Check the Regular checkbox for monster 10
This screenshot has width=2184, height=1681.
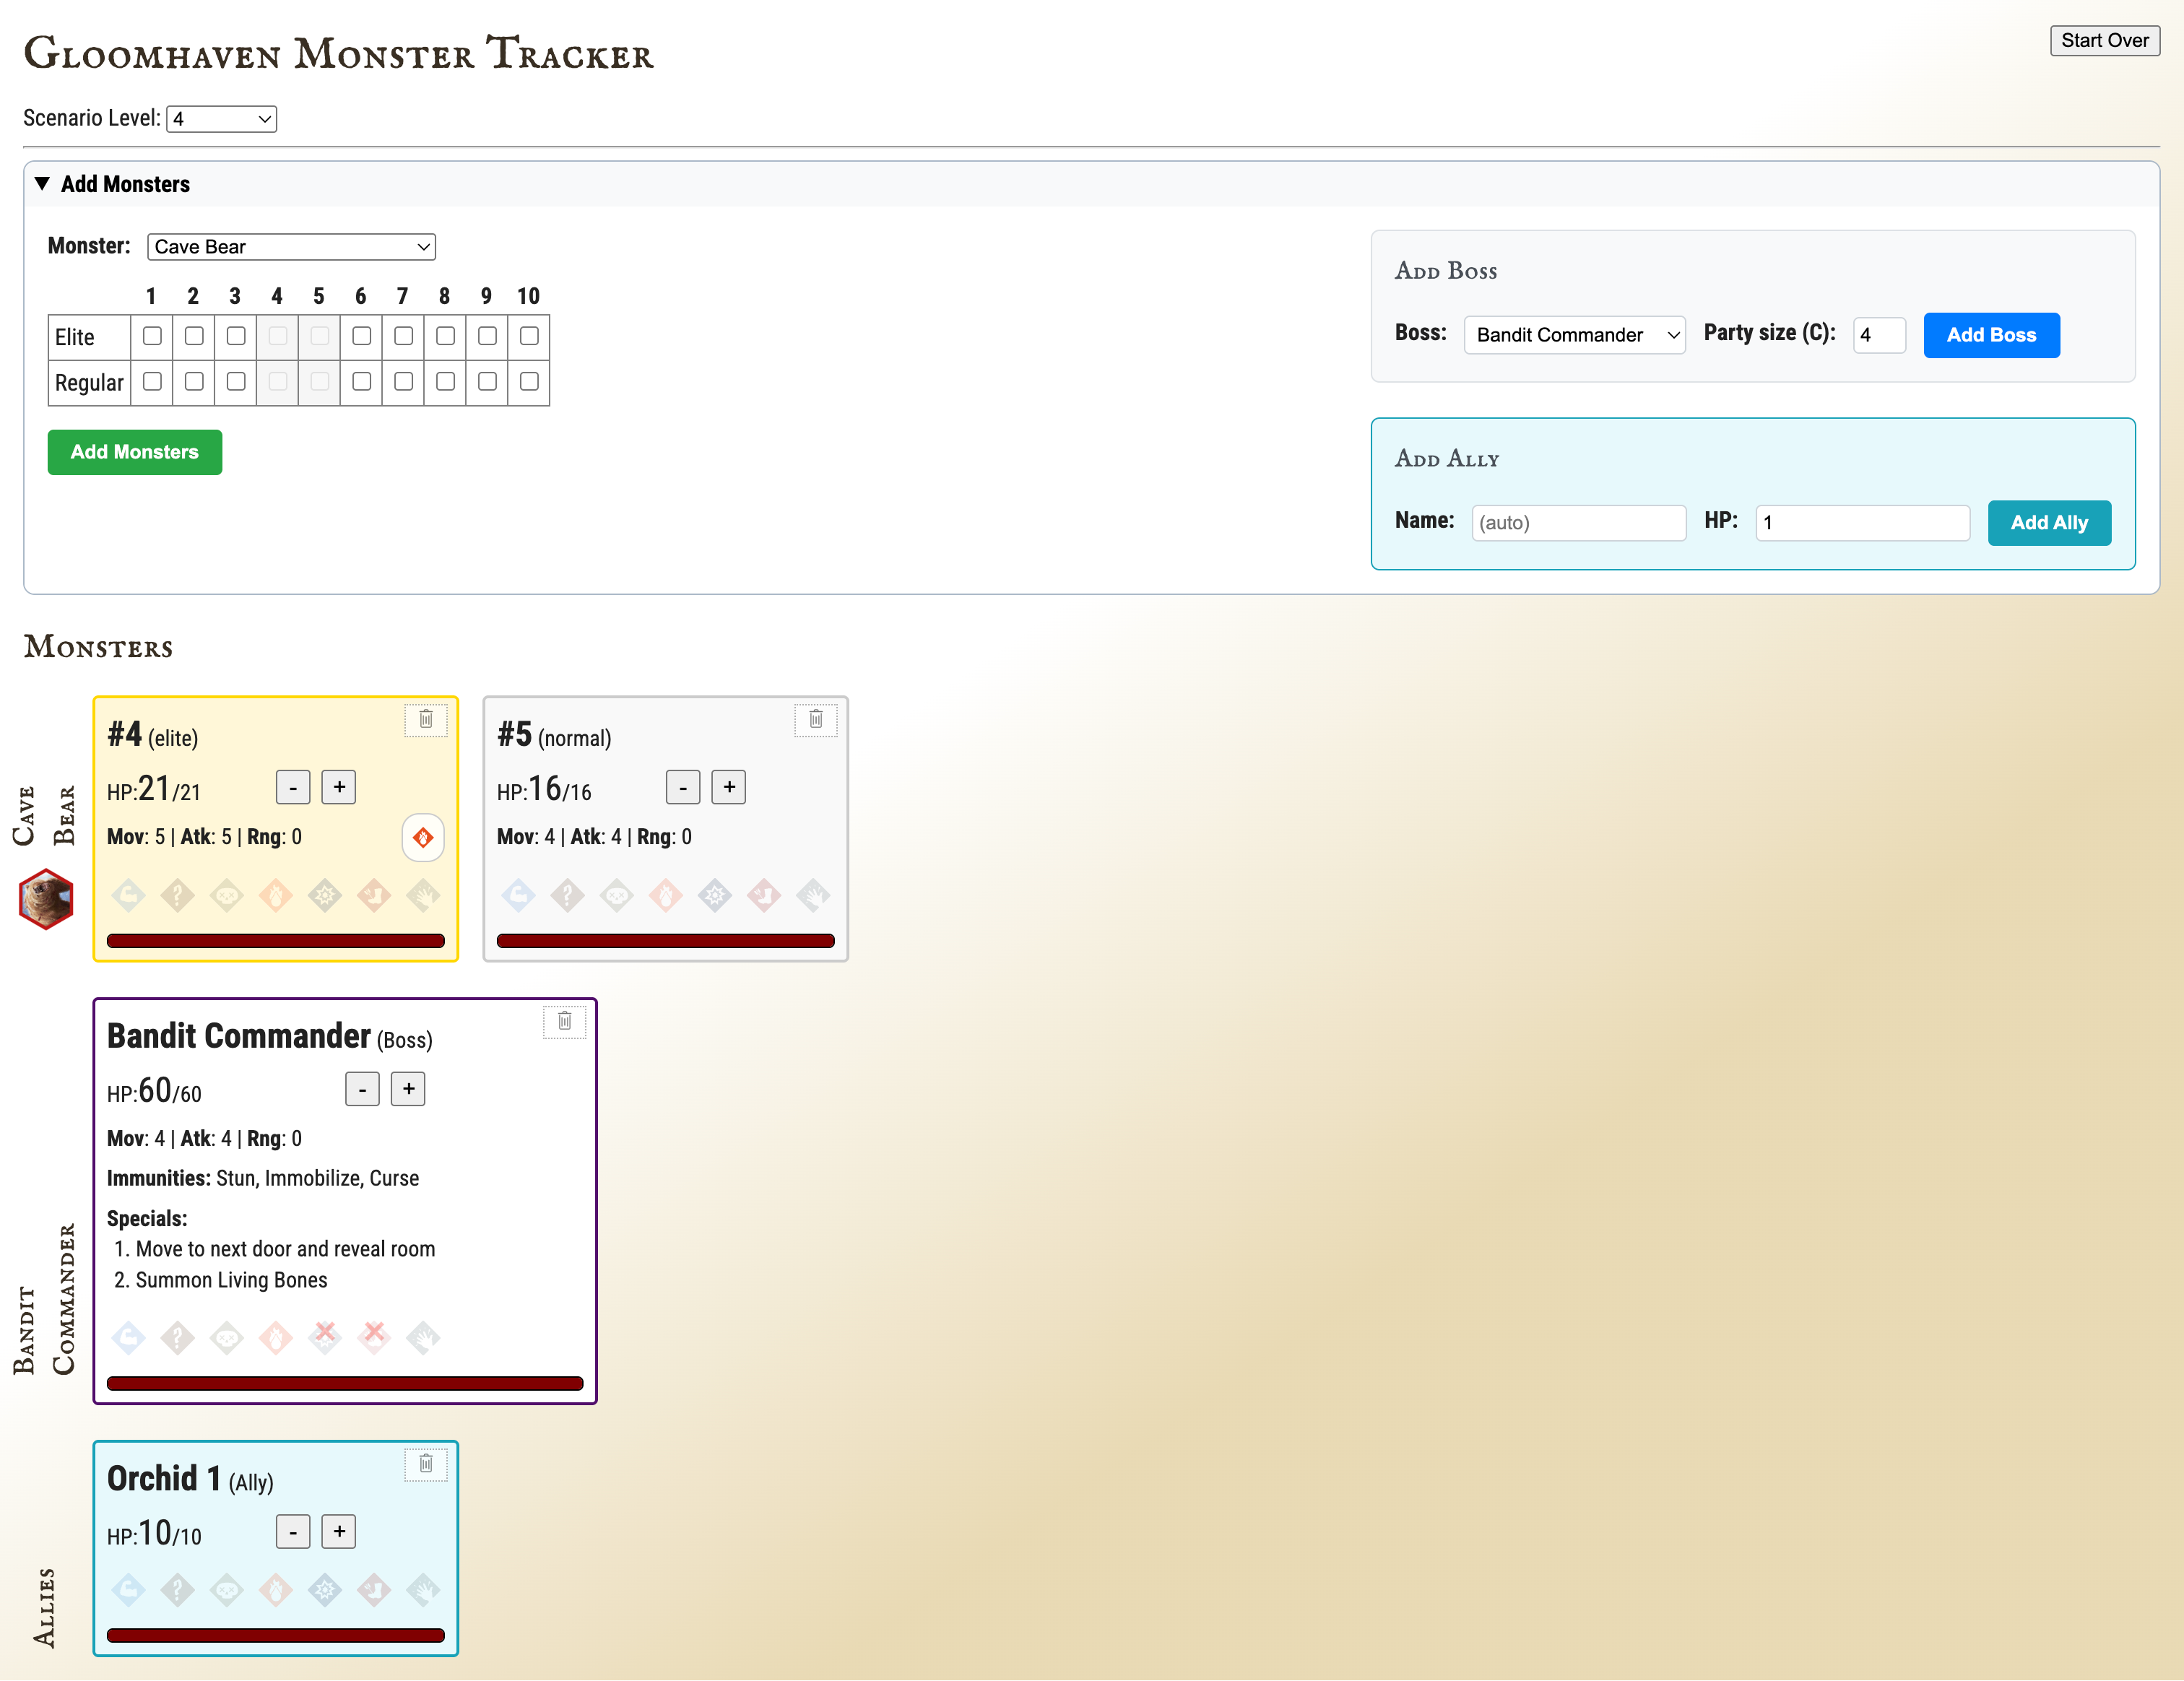coord(528,382)
